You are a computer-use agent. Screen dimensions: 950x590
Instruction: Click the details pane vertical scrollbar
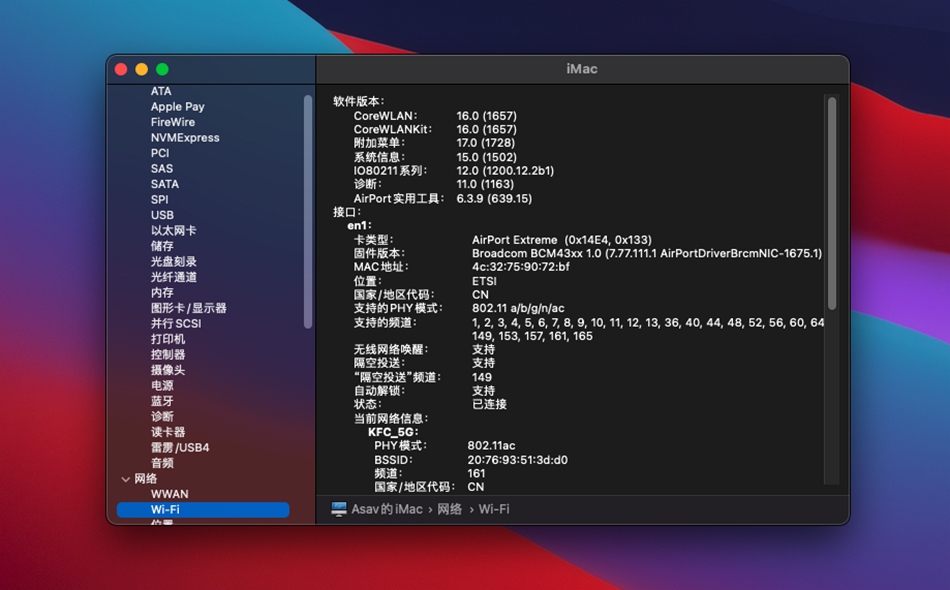coord(831,200)
